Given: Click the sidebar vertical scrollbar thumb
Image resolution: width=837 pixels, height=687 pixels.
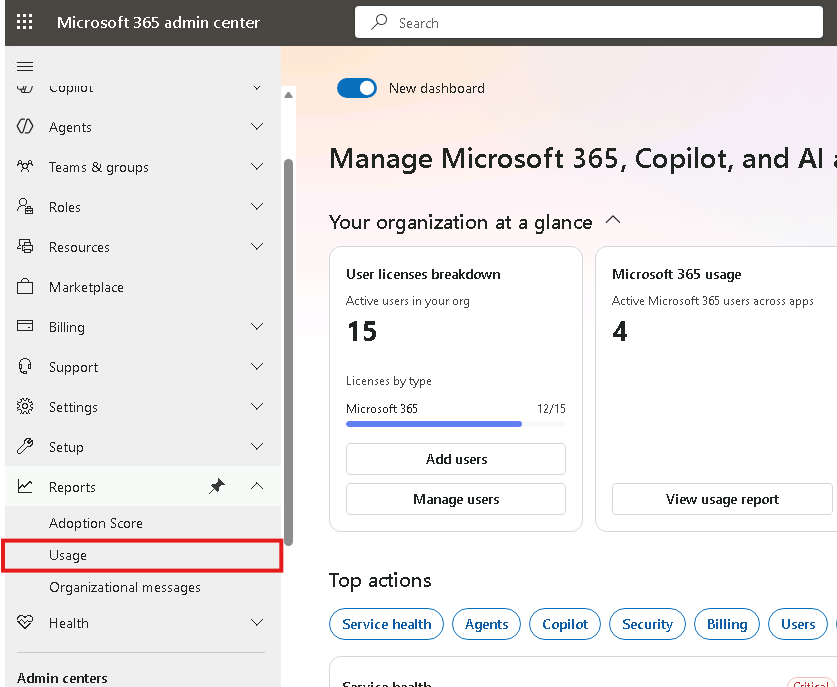Looking at the screenshot, I should [x=289, y=352].
